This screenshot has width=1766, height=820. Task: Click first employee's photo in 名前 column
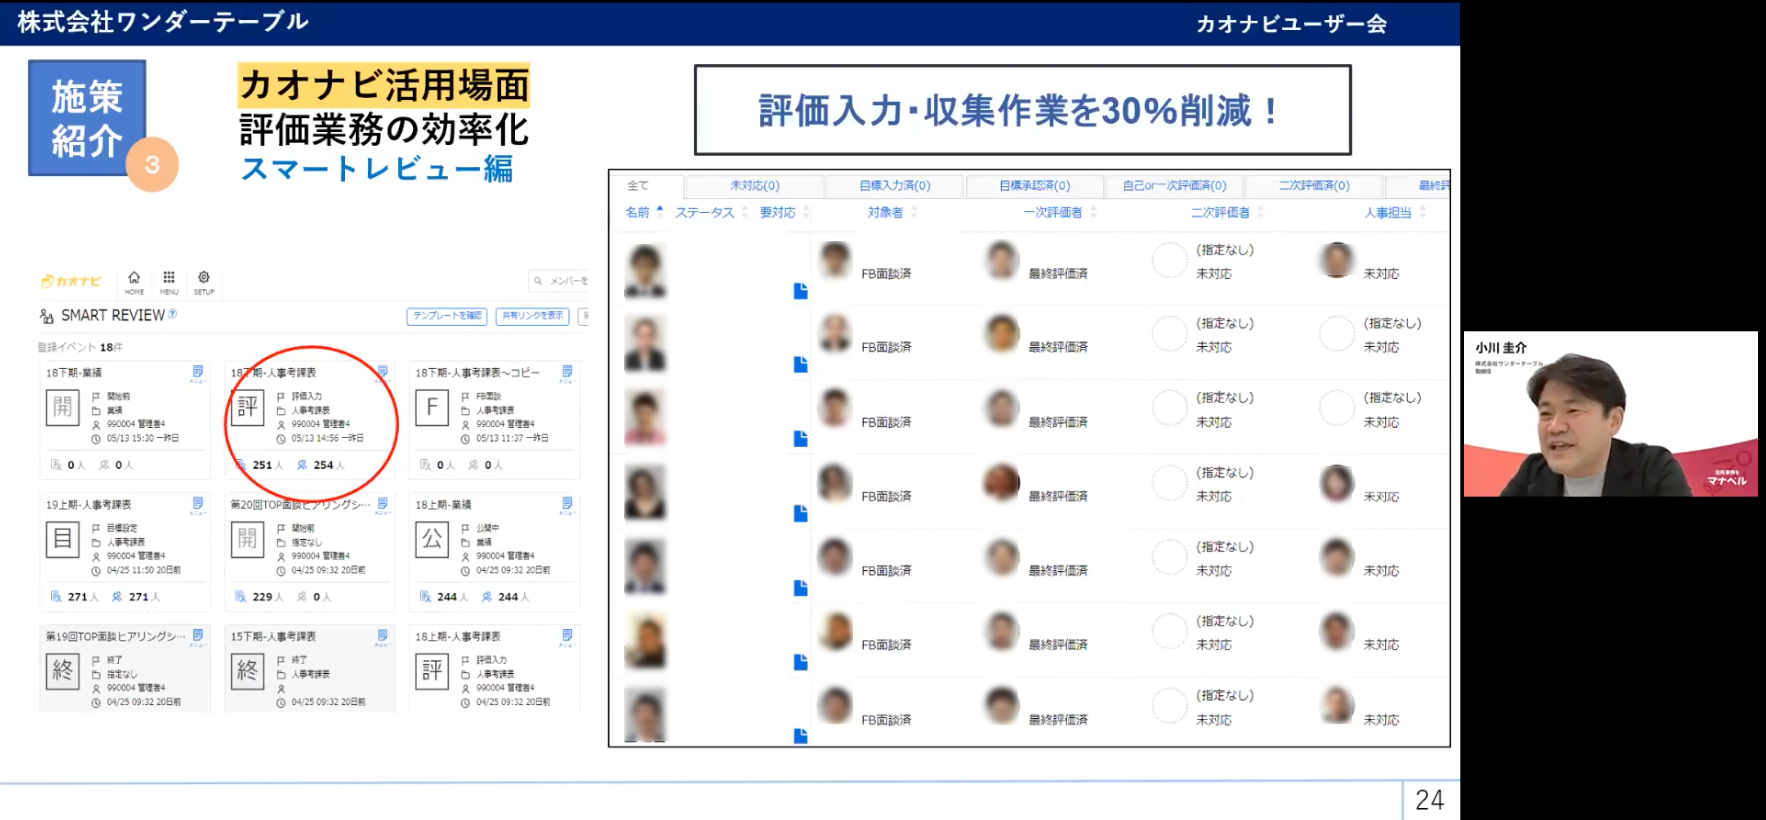click(x=645, y=272)
